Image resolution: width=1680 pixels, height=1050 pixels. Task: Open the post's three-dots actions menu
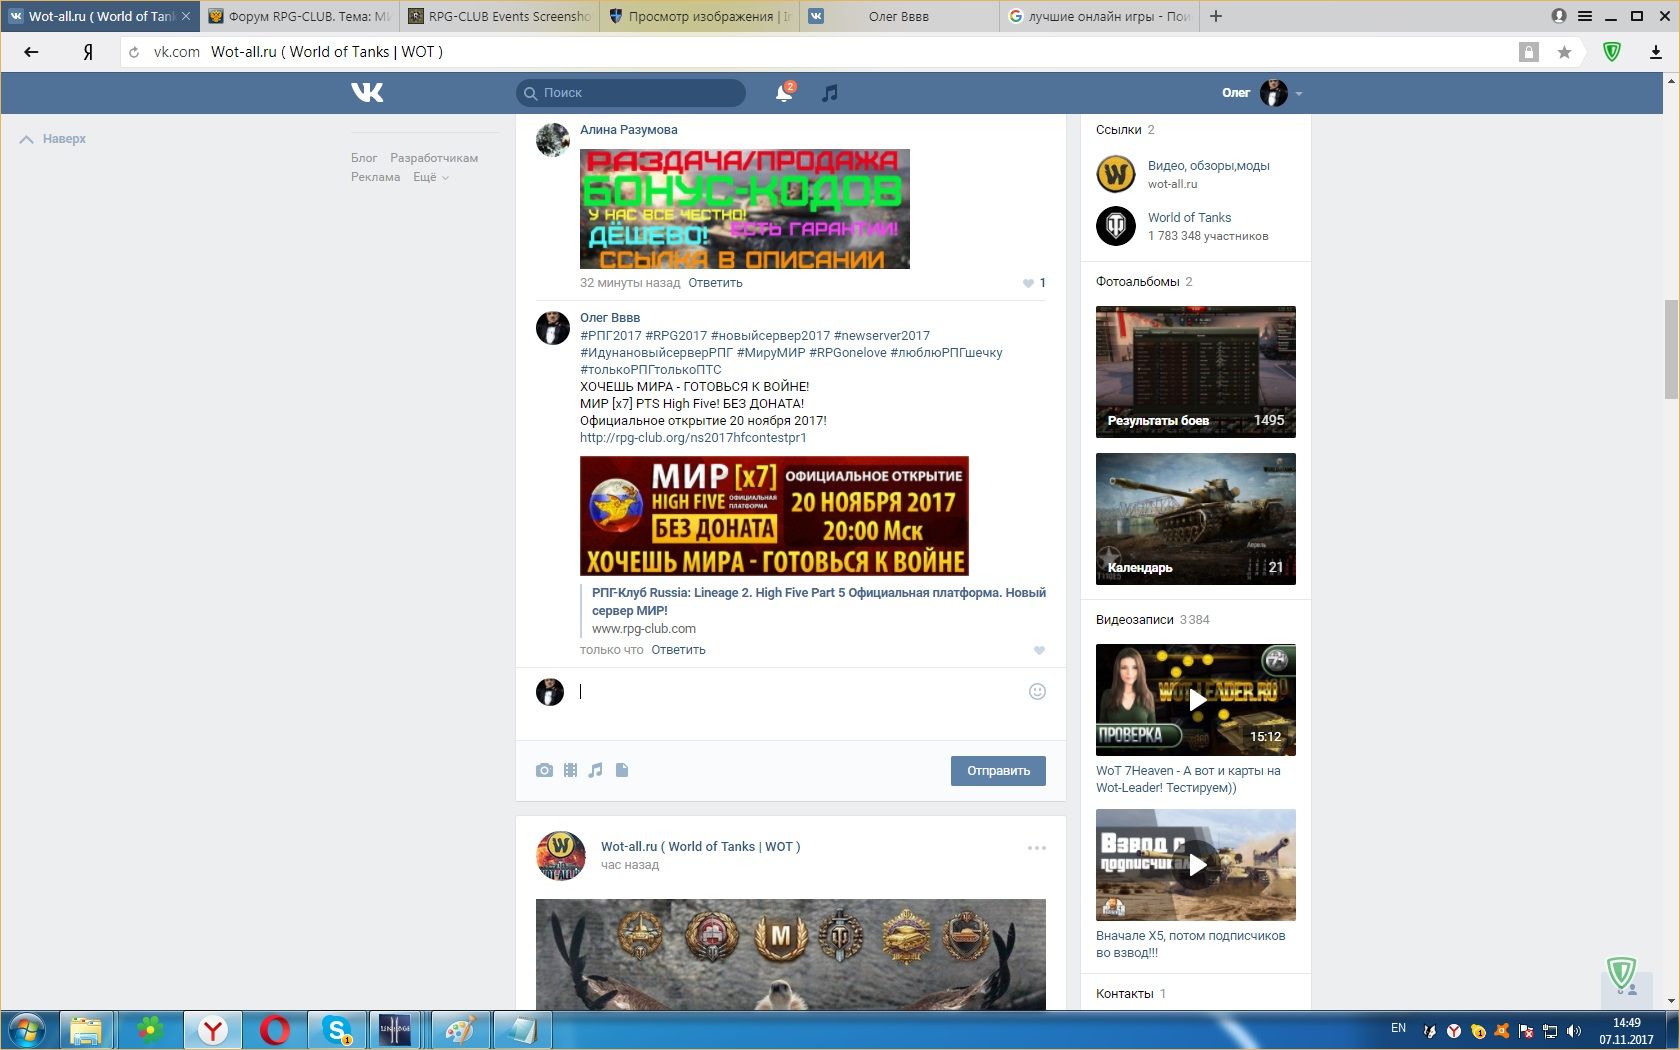tap(1037, 848)
